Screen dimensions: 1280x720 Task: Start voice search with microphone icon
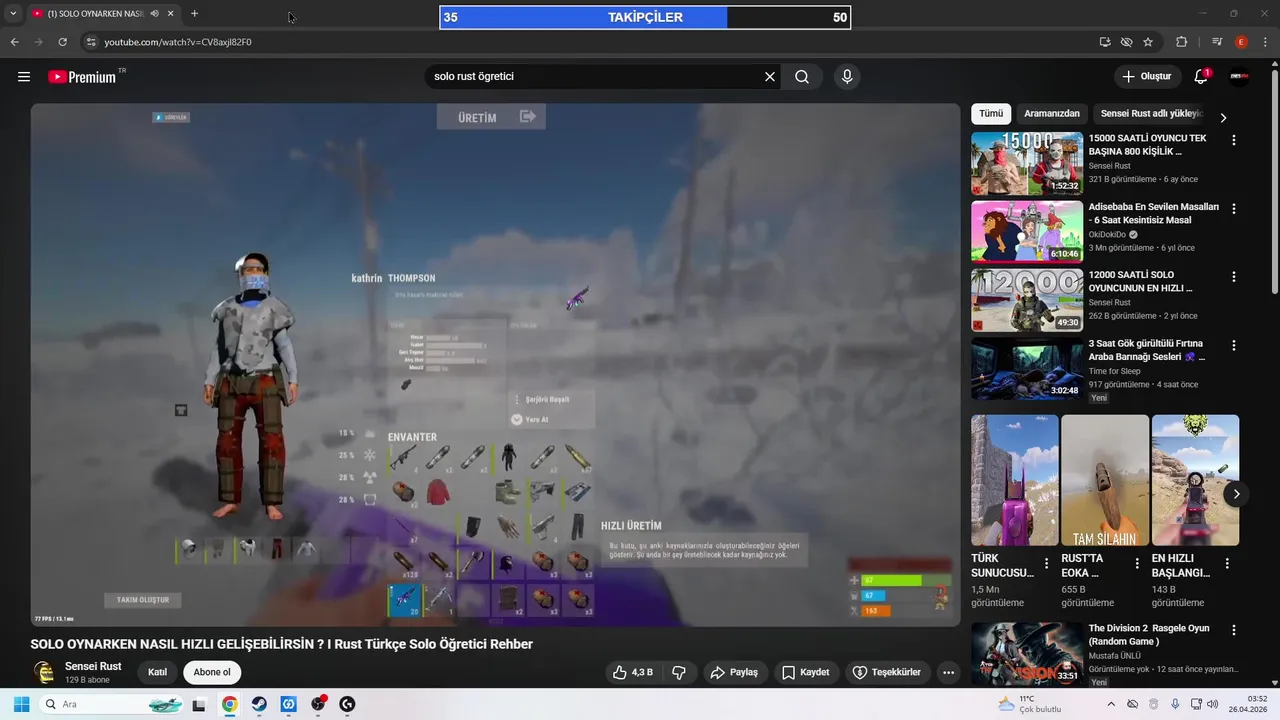tap(847, 77)
